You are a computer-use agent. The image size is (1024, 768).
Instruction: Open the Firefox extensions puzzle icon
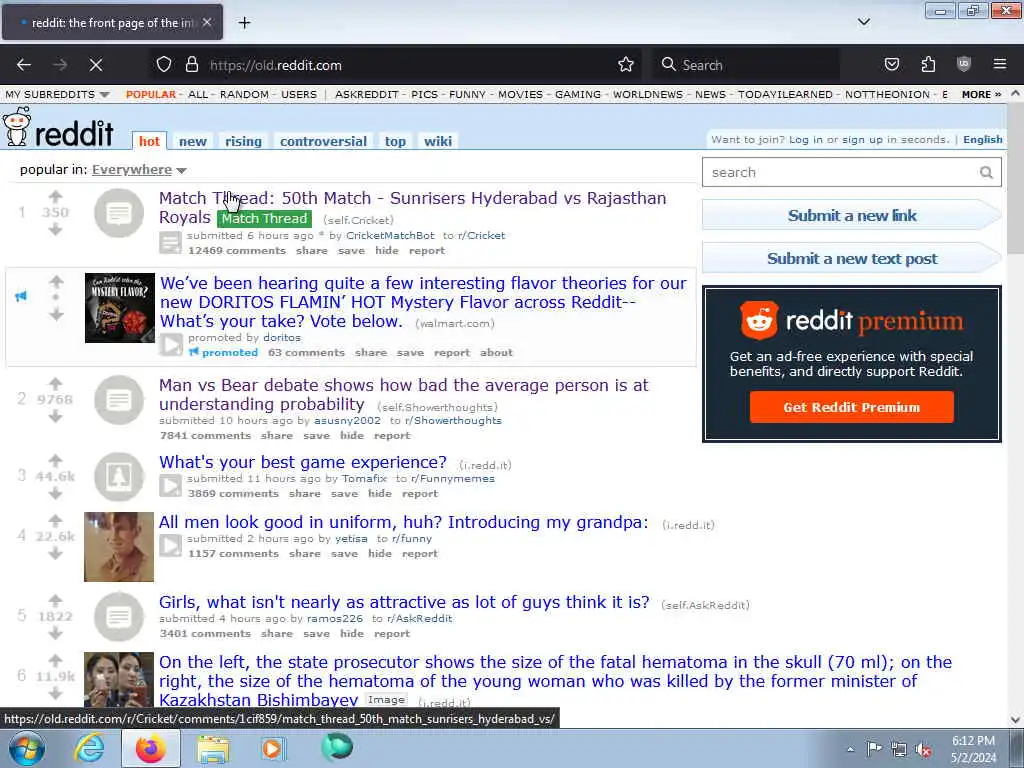click(x=928, y=64)
